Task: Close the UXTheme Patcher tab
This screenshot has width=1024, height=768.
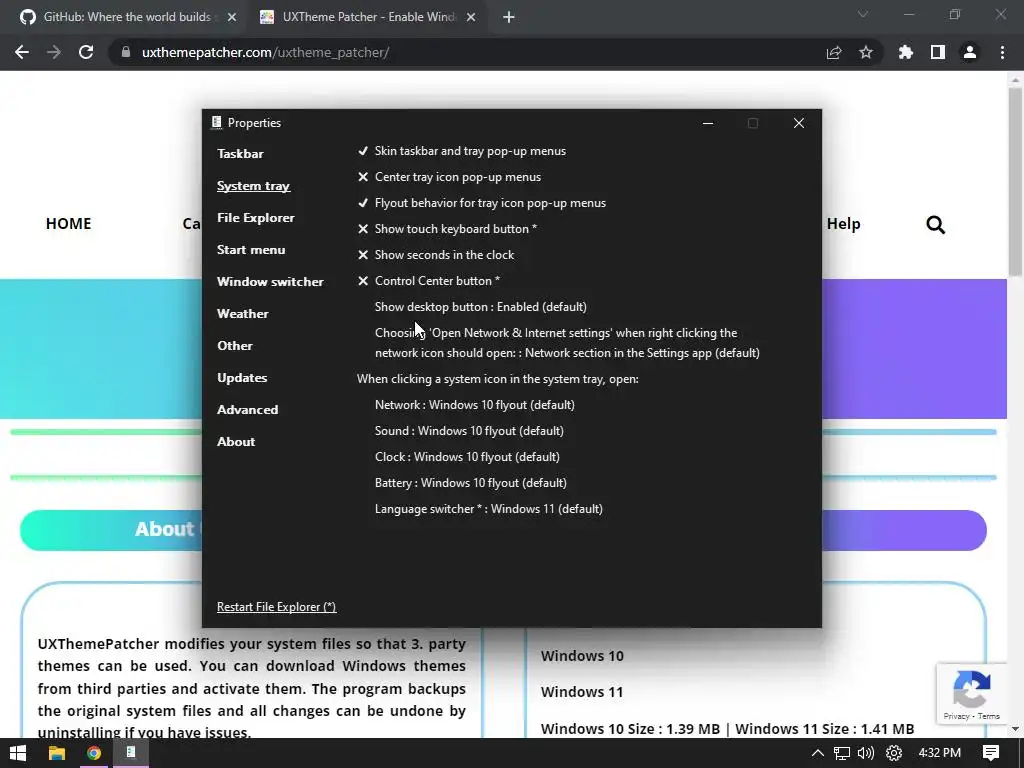Action: (x=471, y=18)
